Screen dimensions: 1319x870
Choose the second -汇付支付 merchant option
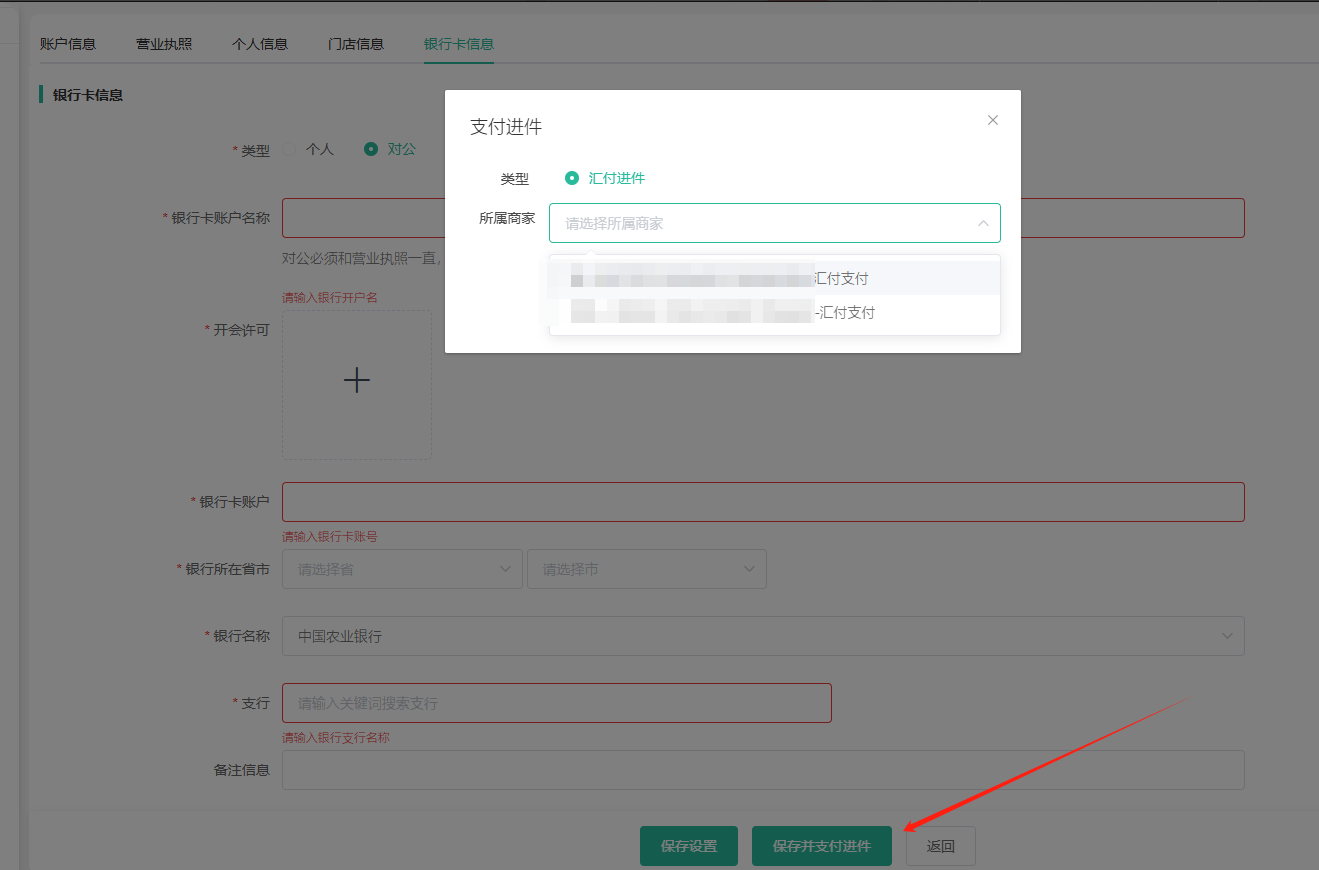[774, 312]
